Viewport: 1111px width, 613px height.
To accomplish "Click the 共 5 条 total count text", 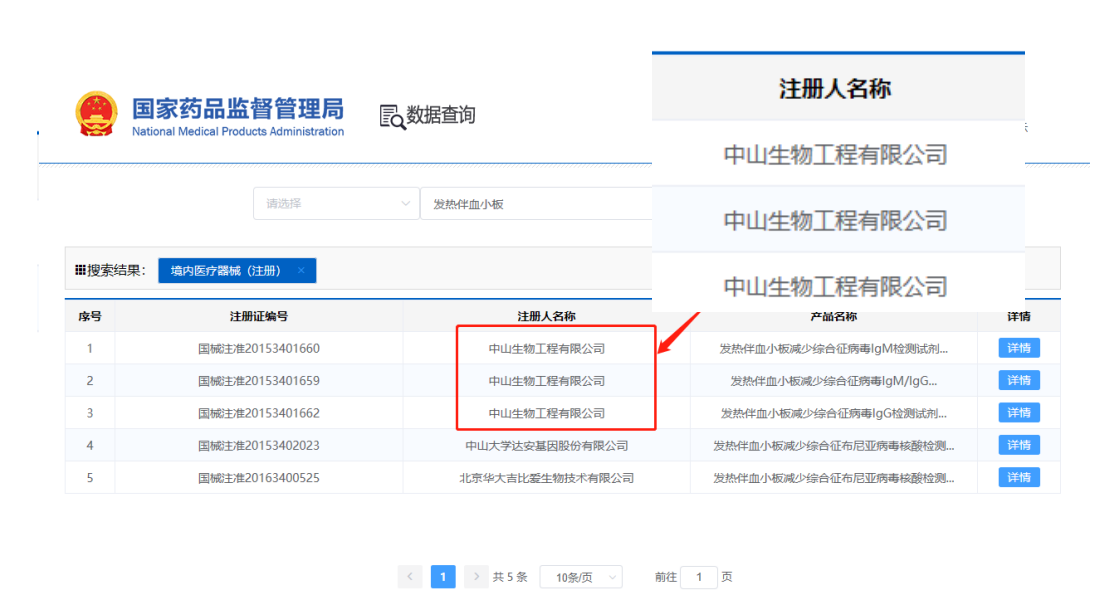I will click(510, 577).
